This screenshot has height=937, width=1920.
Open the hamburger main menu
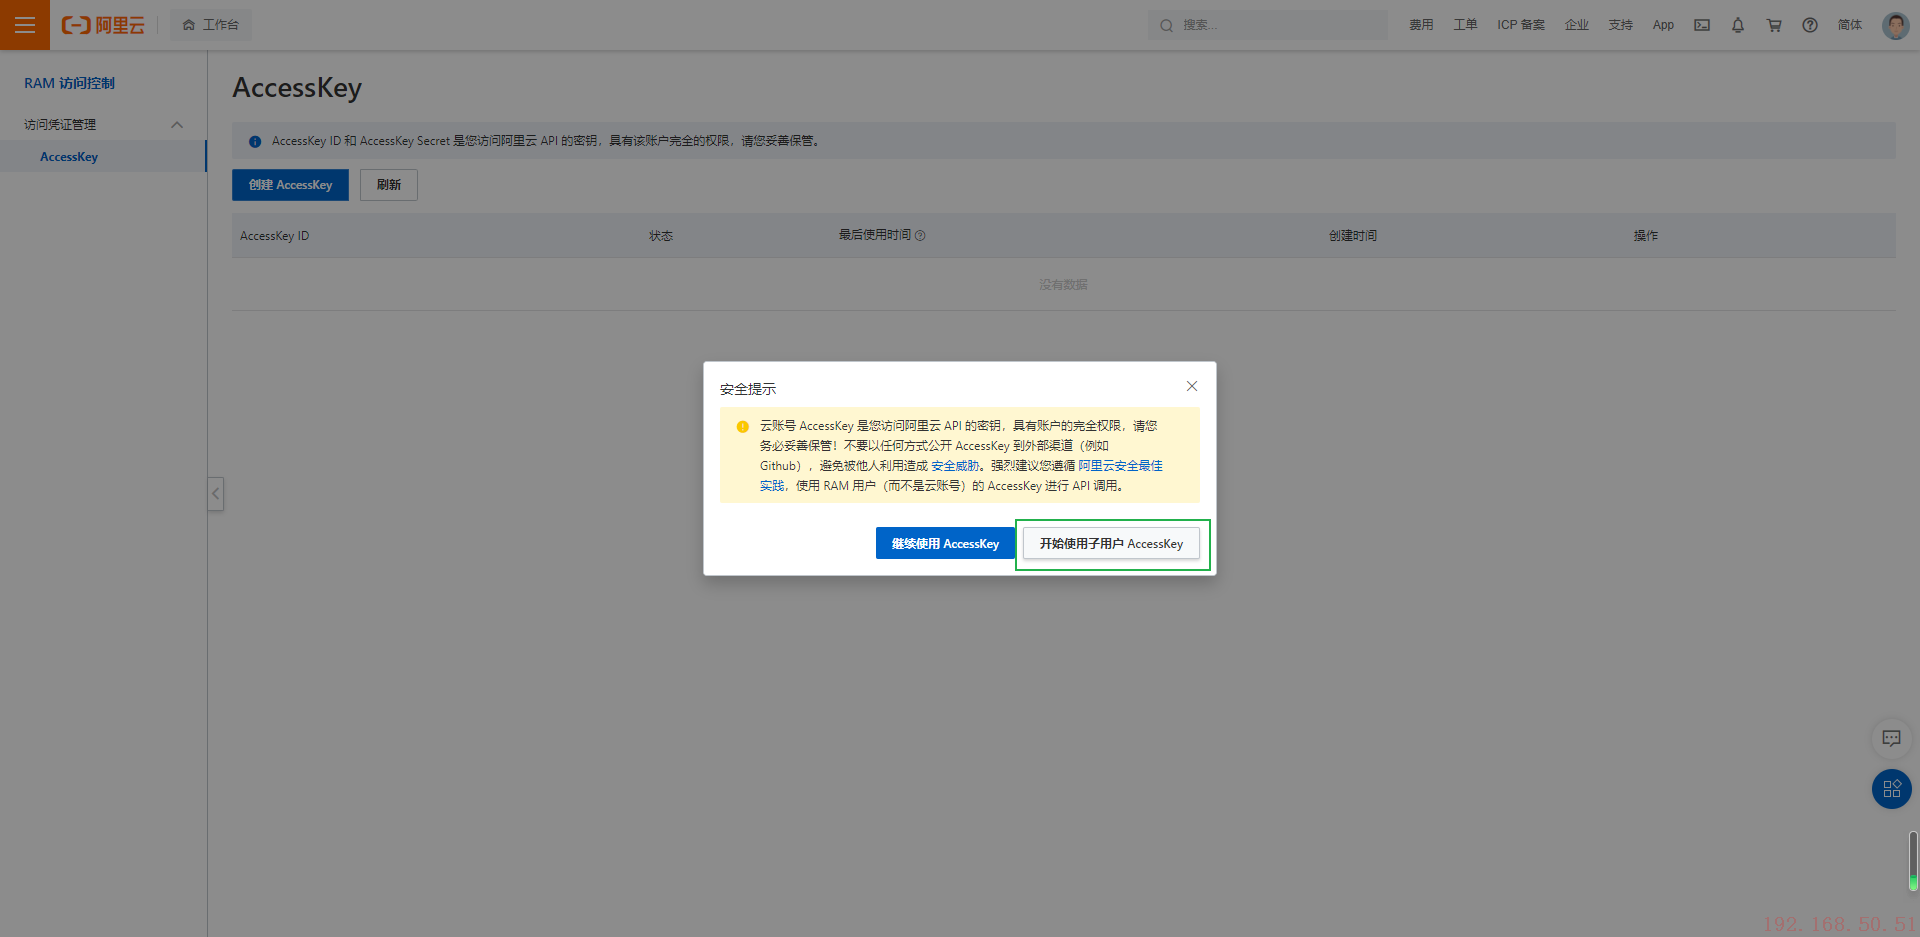25,25
